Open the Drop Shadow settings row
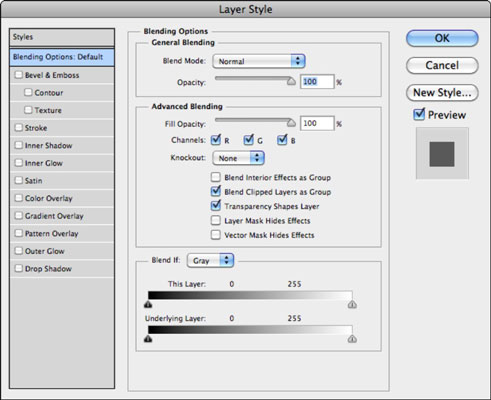Image resolution: width=491 pixels, height=400 pixels. tap(62, 268)
